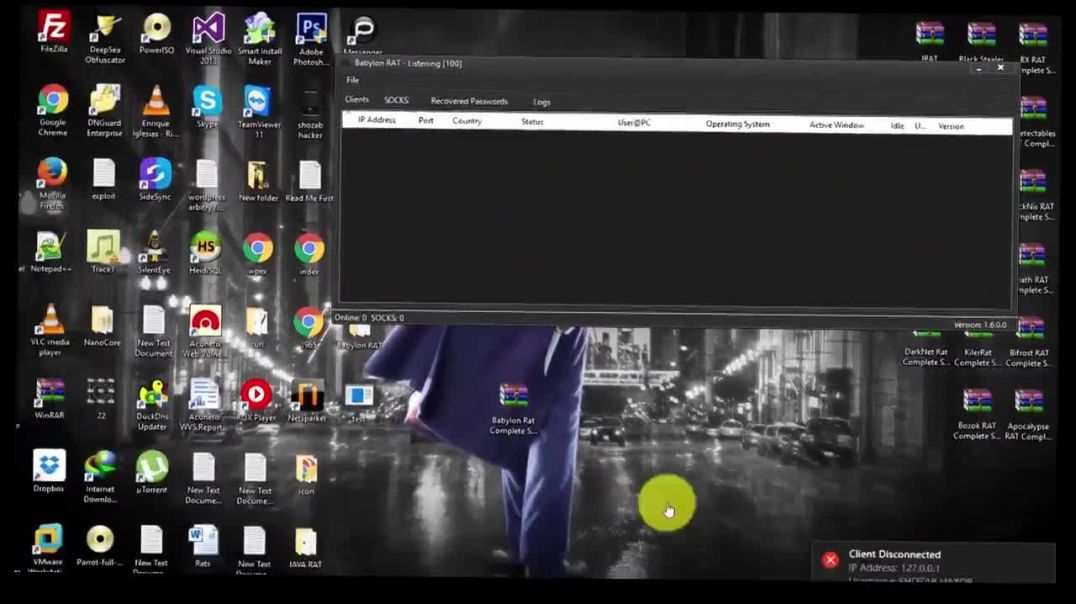Select the Enrique Iglesias media file icon
The height and width of the screenshot is (604, 1076).
pyautogui.click(x=156, y=111)
